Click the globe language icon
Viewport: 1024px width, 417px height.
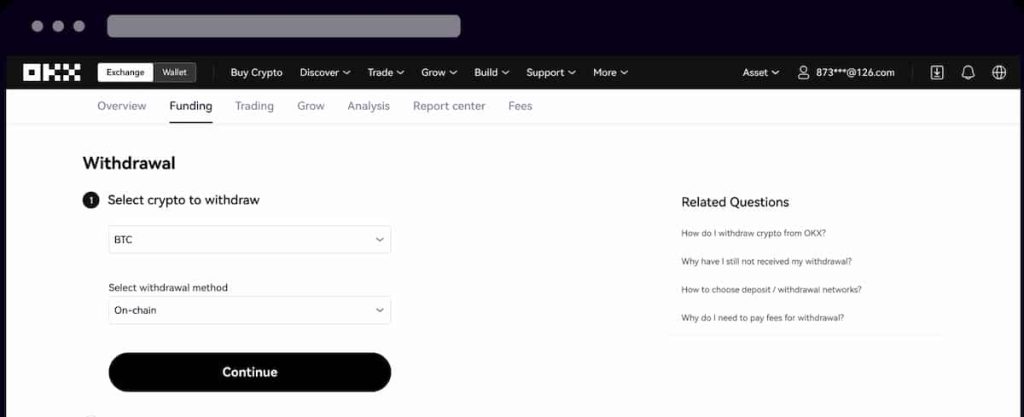pos(998,72)
